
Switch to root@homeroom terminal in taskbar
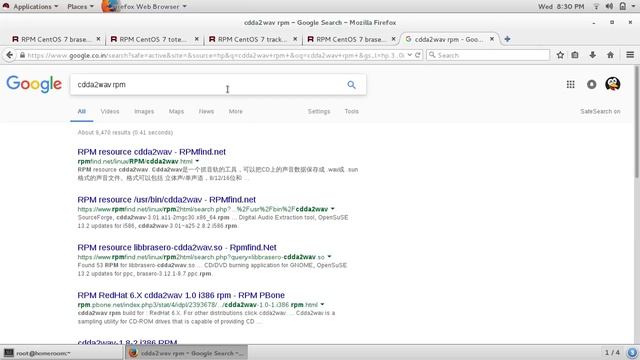[x=62, y=353]
